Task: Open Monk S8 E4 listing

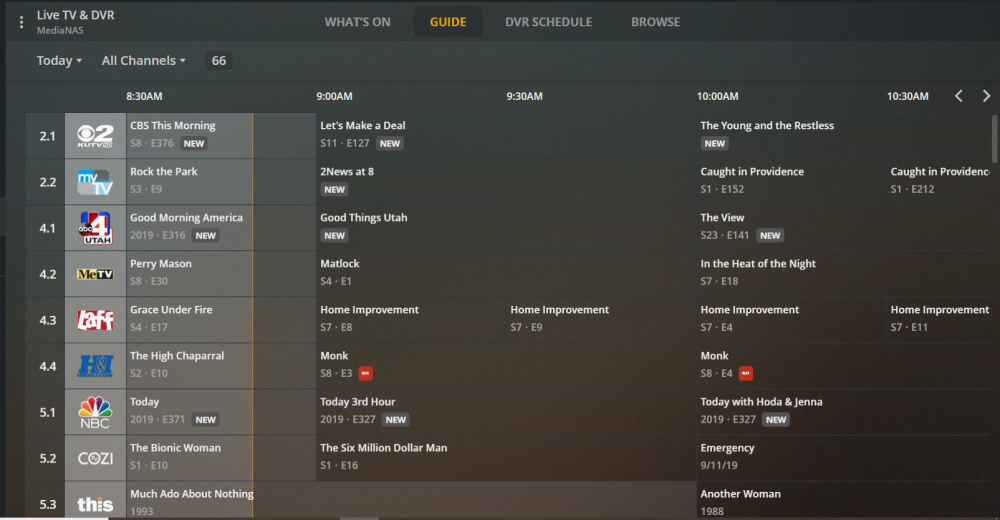Action: coord(842,366)
